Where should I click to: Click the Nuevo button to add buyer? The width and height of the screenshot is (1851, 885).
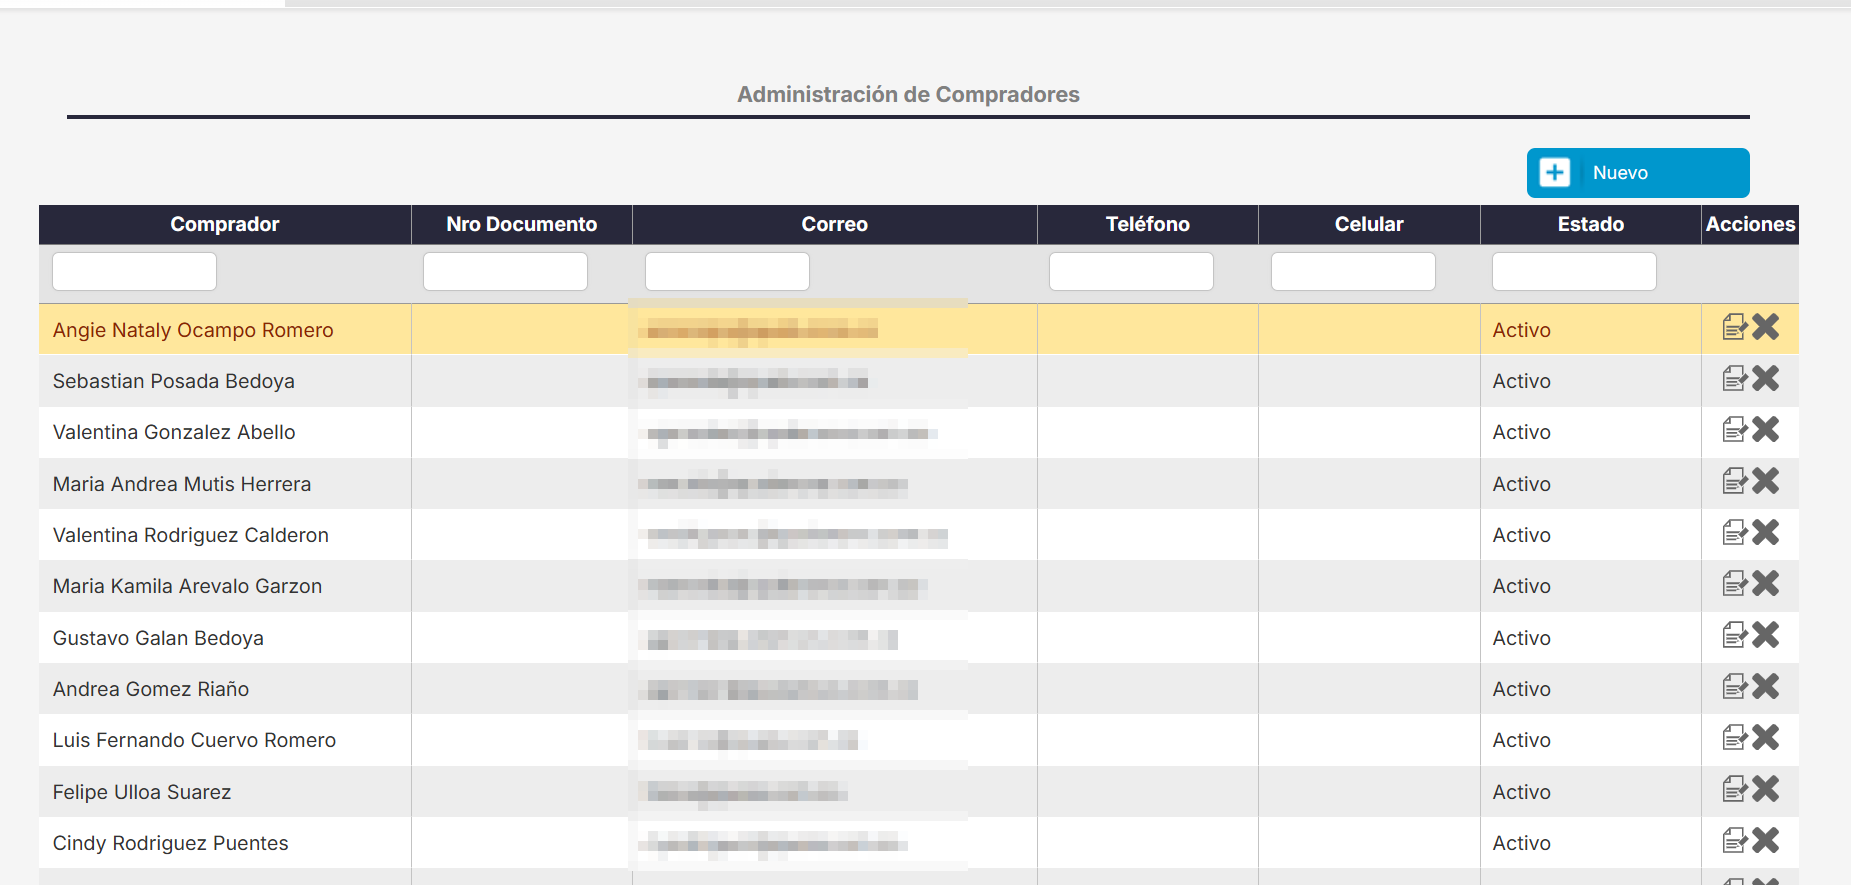click(x=1638, y=173)
